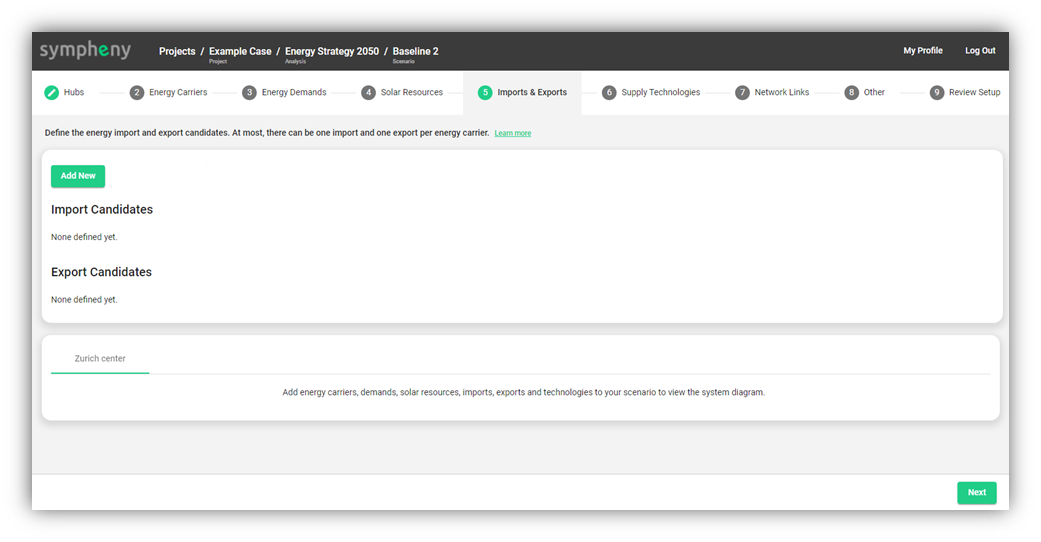Screen dimensions: 1041x542
Task: Click the step 3 number badge
Action: tap(249, 93)
